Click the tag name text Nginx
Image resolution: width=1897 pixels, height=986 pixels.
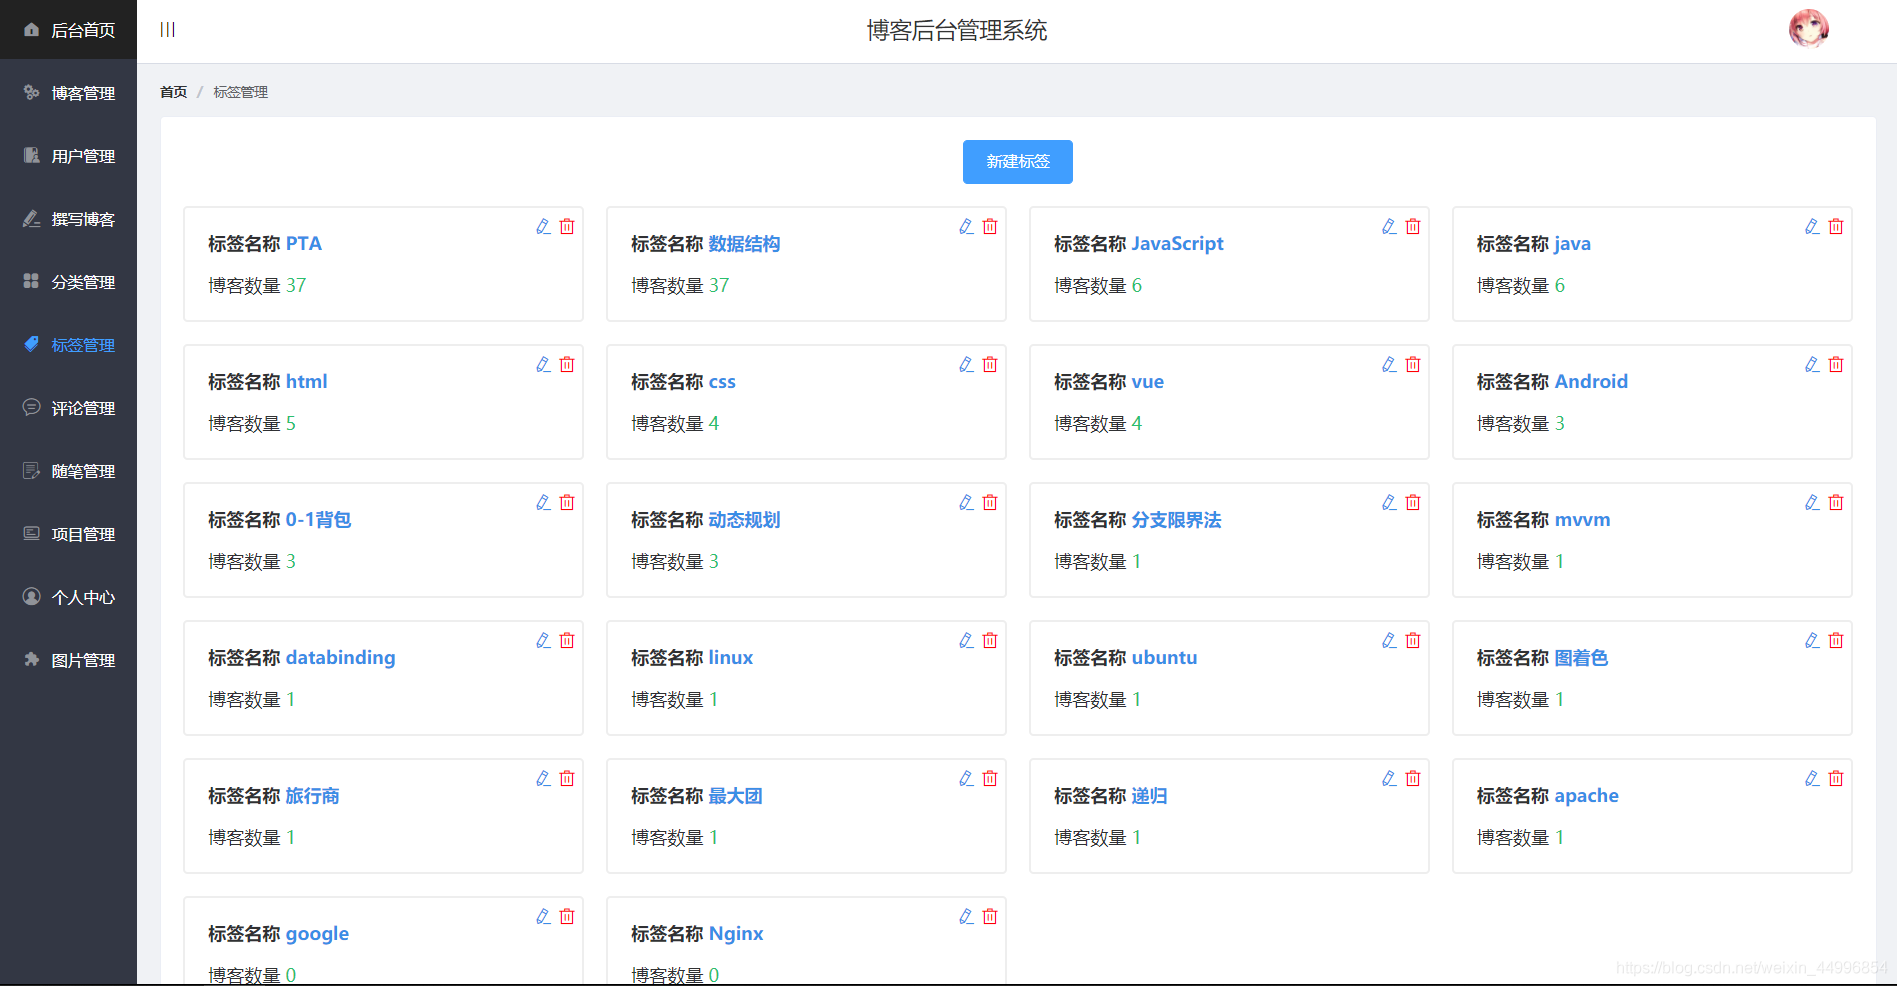coord(736,934)
